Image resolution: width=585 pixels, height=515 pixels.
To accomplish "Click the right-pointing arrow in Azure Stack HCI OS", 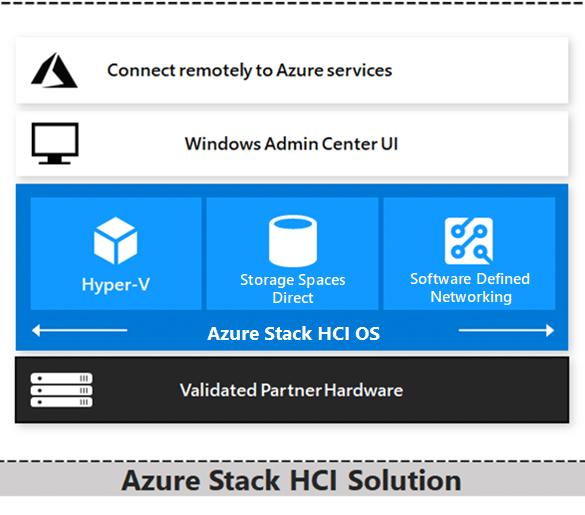I will tap(506, 330).
